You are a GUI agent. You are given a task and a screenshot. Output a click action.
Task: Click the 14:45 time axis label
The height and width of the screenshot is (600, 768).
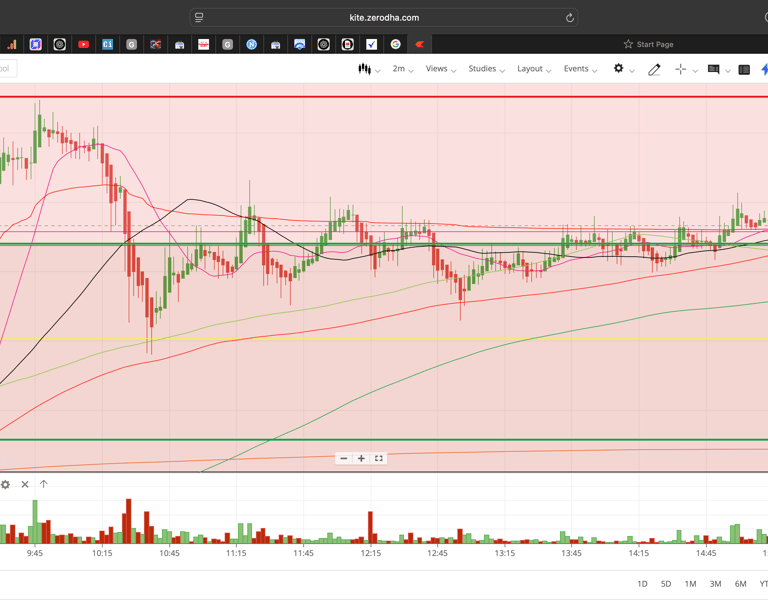click(706, 553)
